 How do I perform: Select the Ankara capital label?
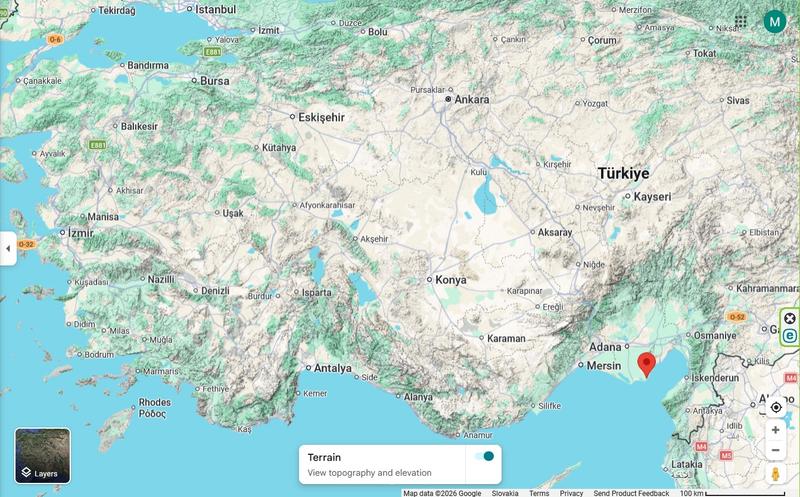(x=471, y=100)
